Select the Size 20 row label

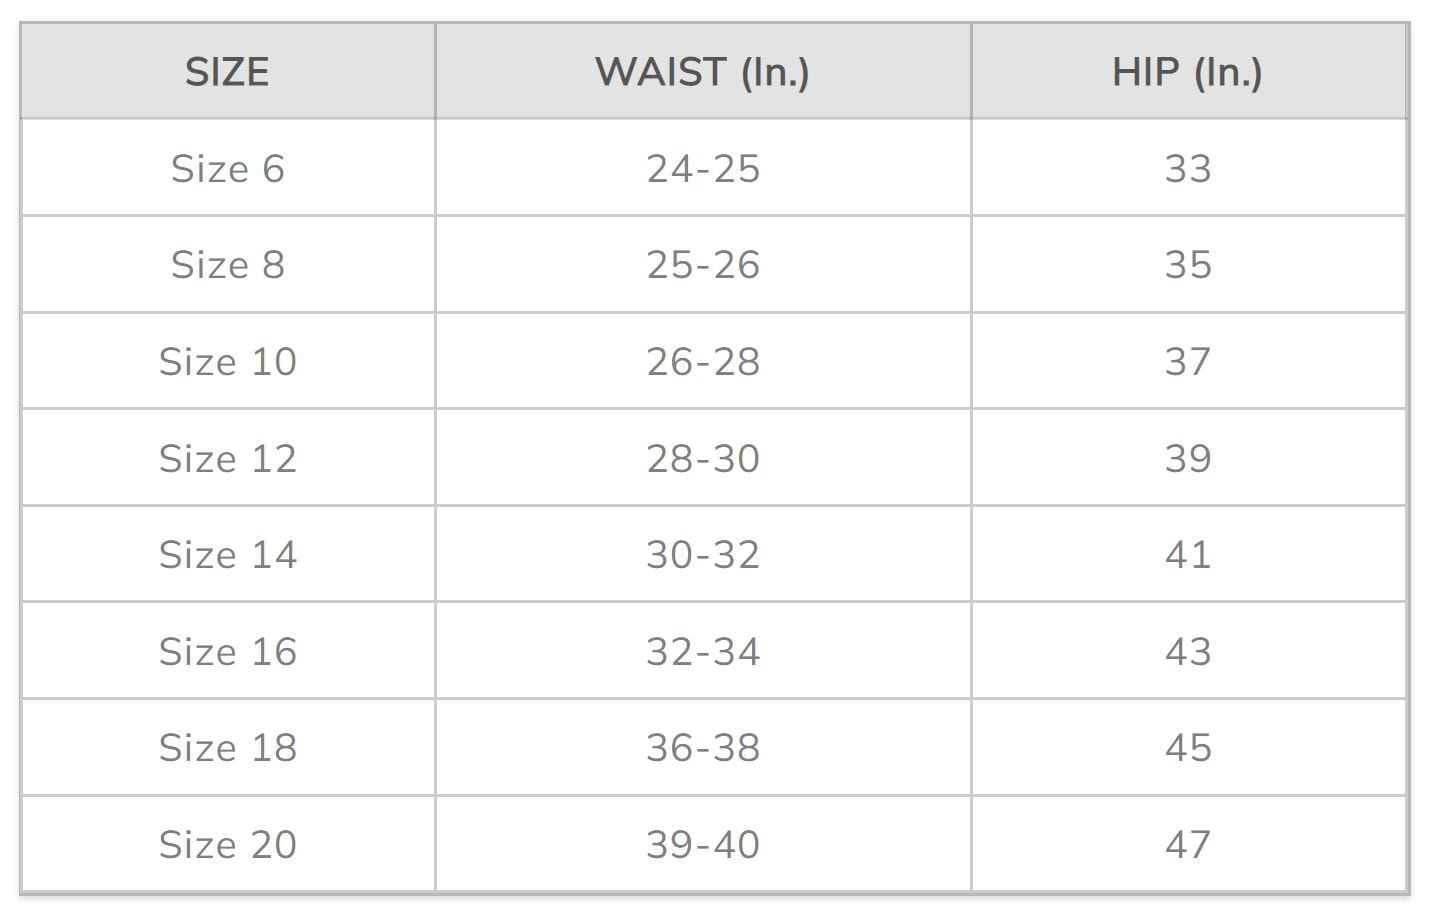point(228,844)
